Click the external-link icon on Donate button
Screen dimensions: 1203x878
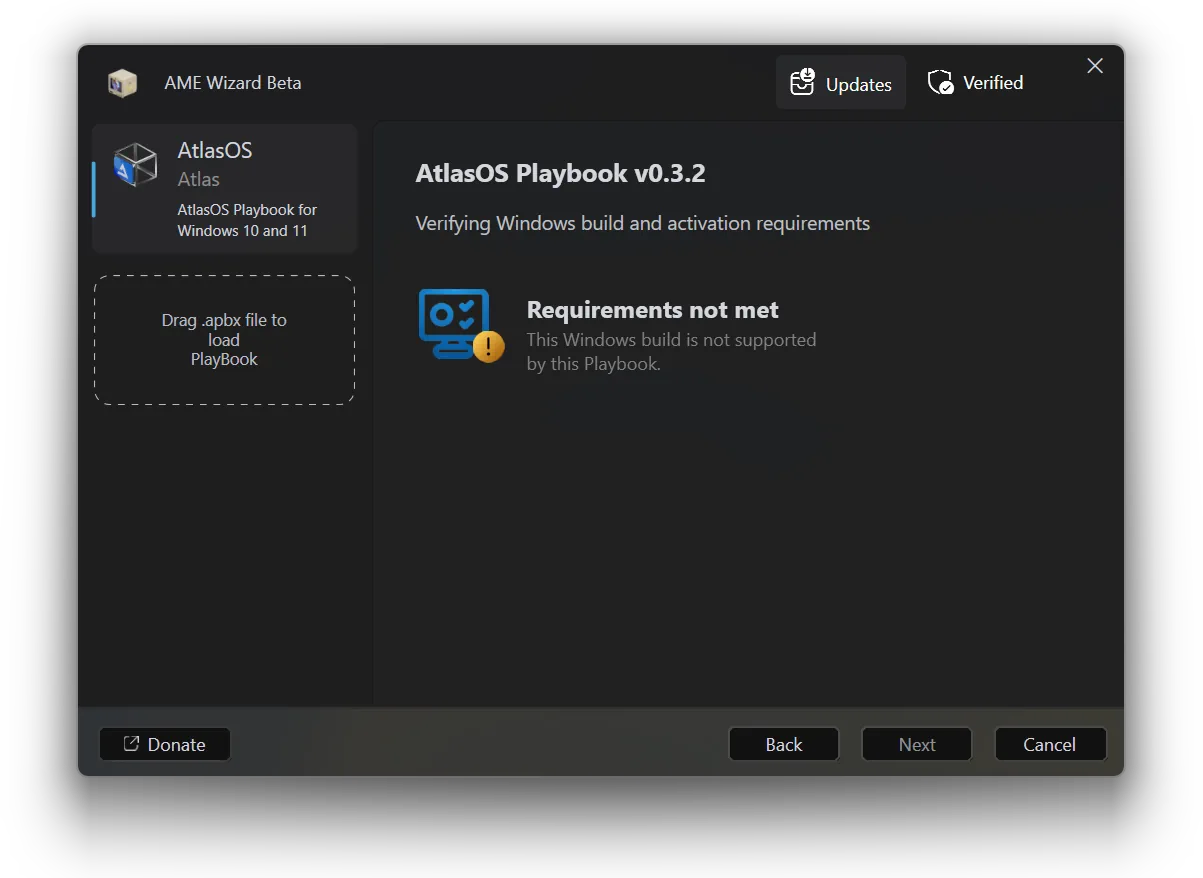(x=130, y=744)
